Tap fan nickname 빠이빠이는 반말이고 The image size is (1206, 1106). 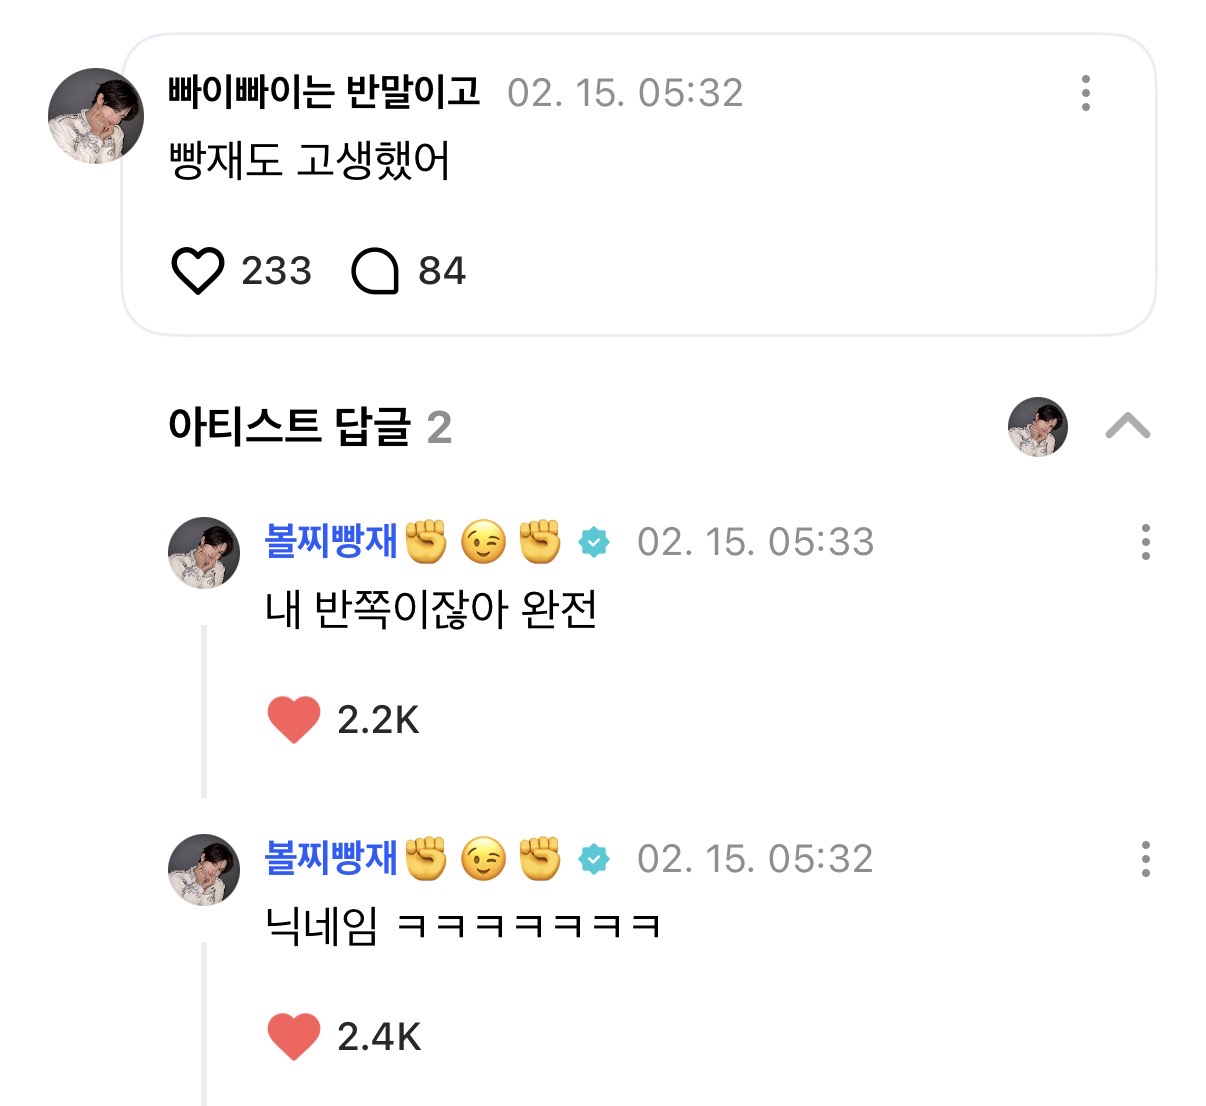(x=324, y=93)
